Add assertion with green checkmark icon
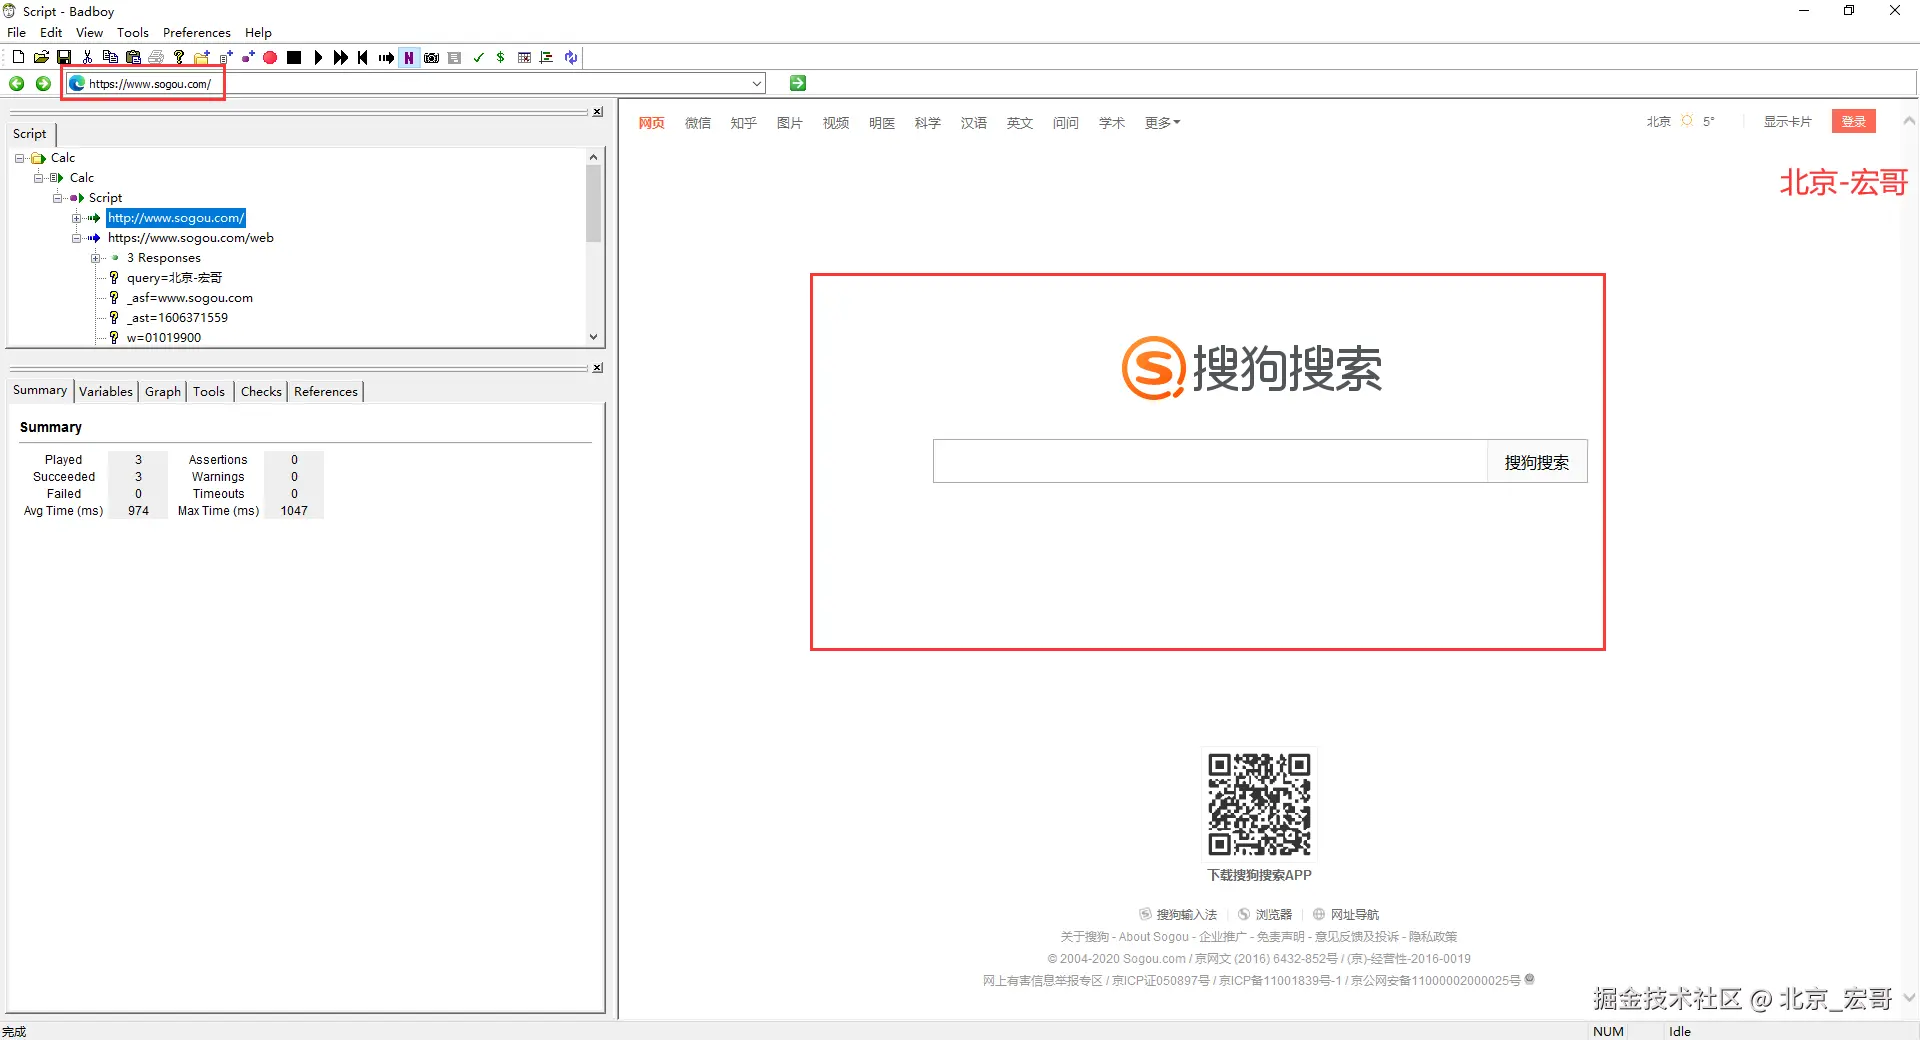This screenshot has width=1920, height=1040. click(x=478, y=58)
